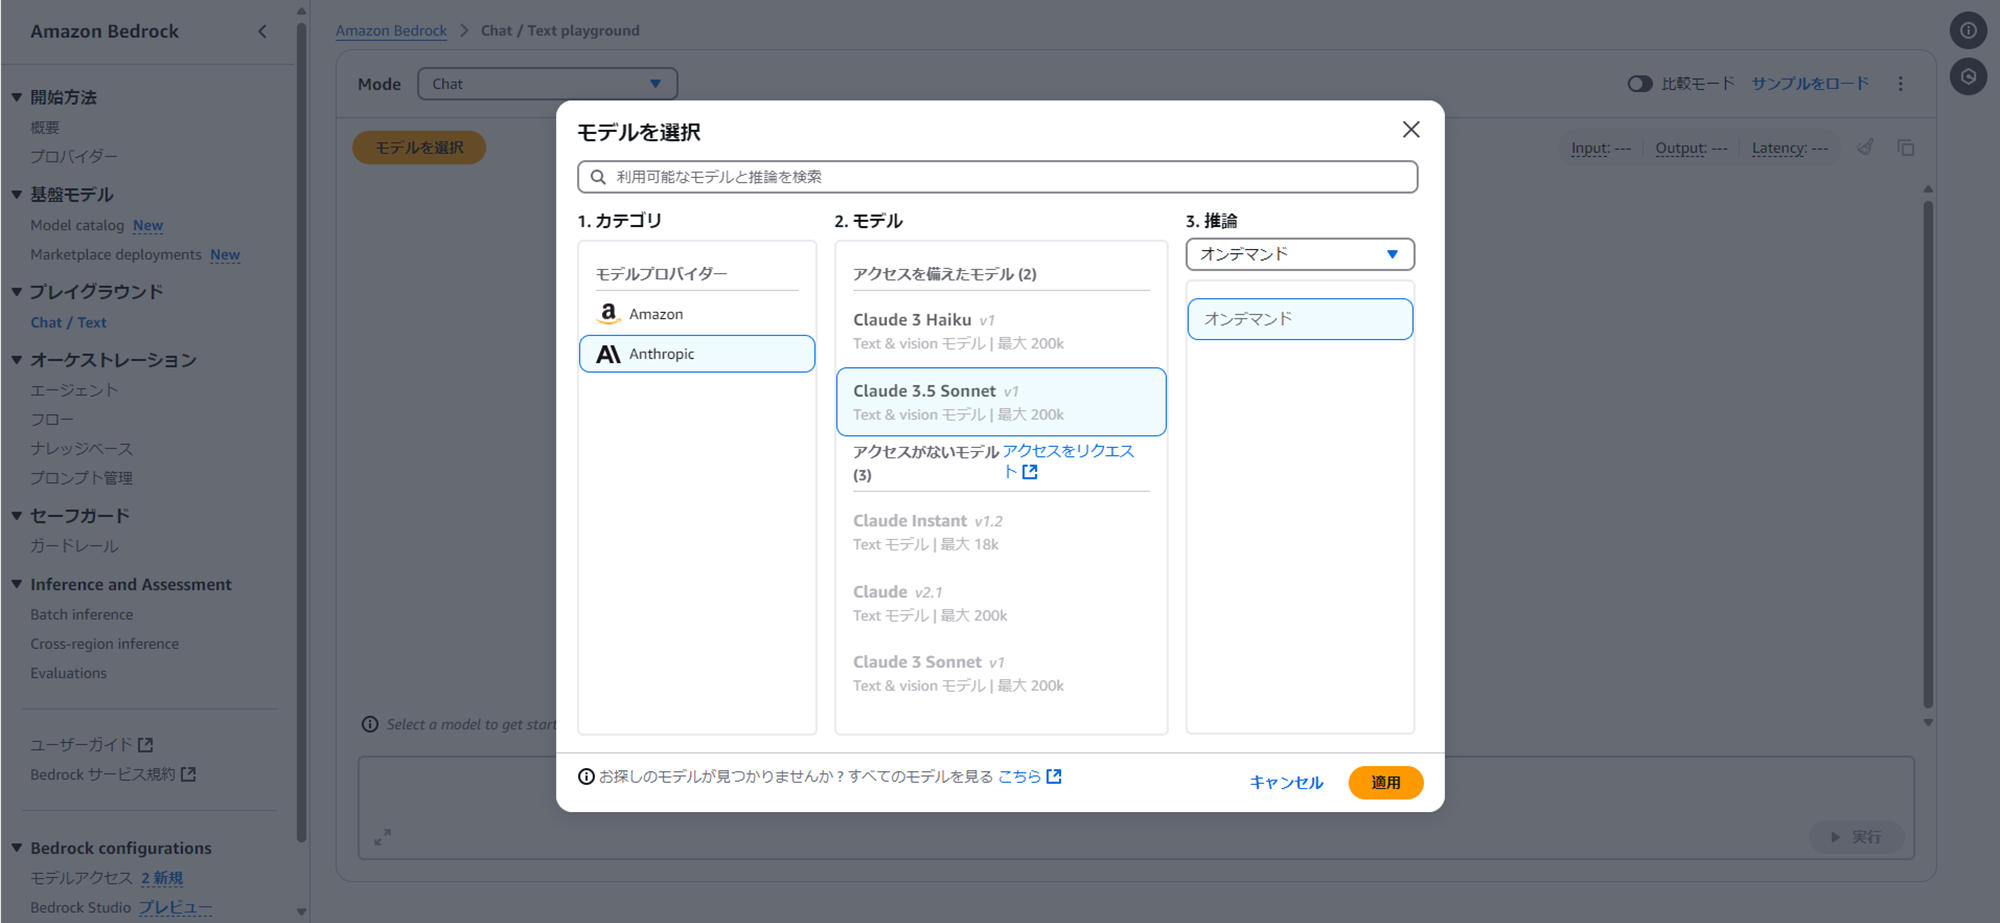The width and height of the screenshot is (2000, 923).
Task: Select the オンデマンド inference option in list
Action: click(1300, 319)
